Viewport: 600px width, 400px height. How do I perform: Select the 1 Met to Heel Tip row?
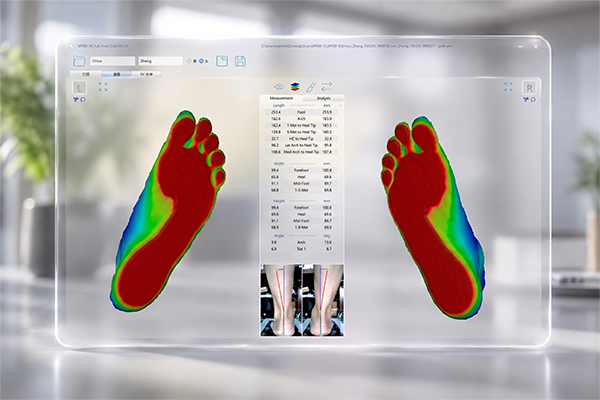click(x=301, y=125)
